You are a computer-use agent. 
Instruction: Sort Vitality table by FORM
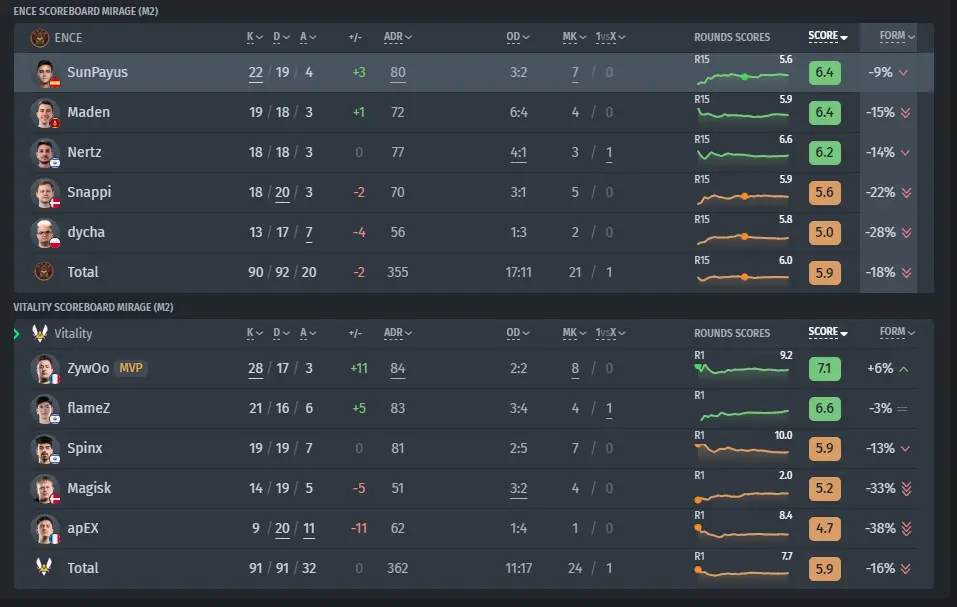pos(897,332)
